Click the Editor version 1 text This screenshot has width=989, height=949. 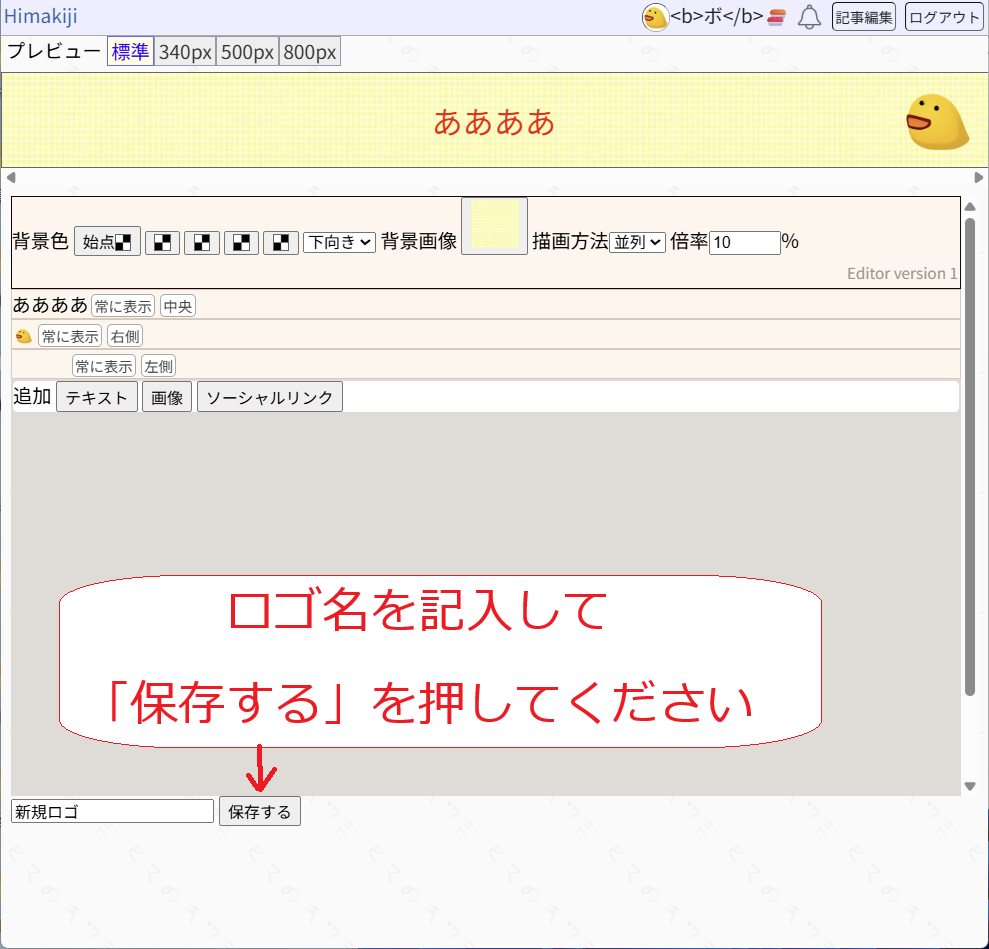(902, 274)
